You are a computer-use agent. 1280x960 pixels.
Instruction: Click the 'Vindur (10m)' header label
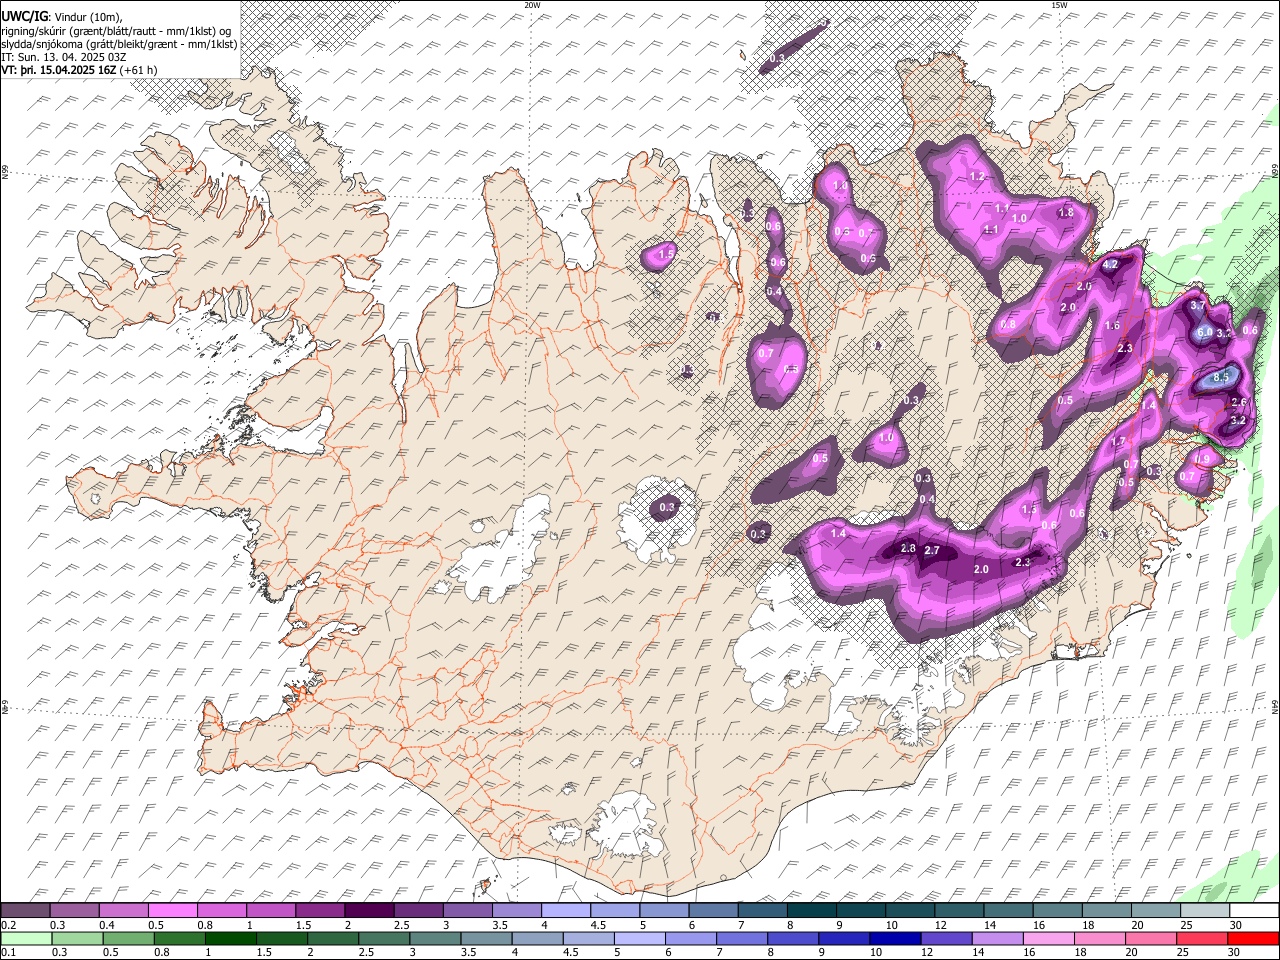coord(87,17)
